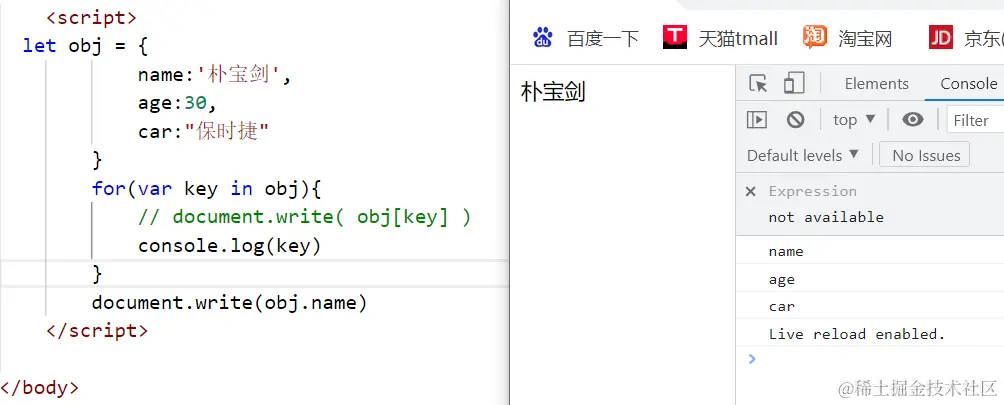Click the name:'朴宝剑' code line

click(215, 75)
